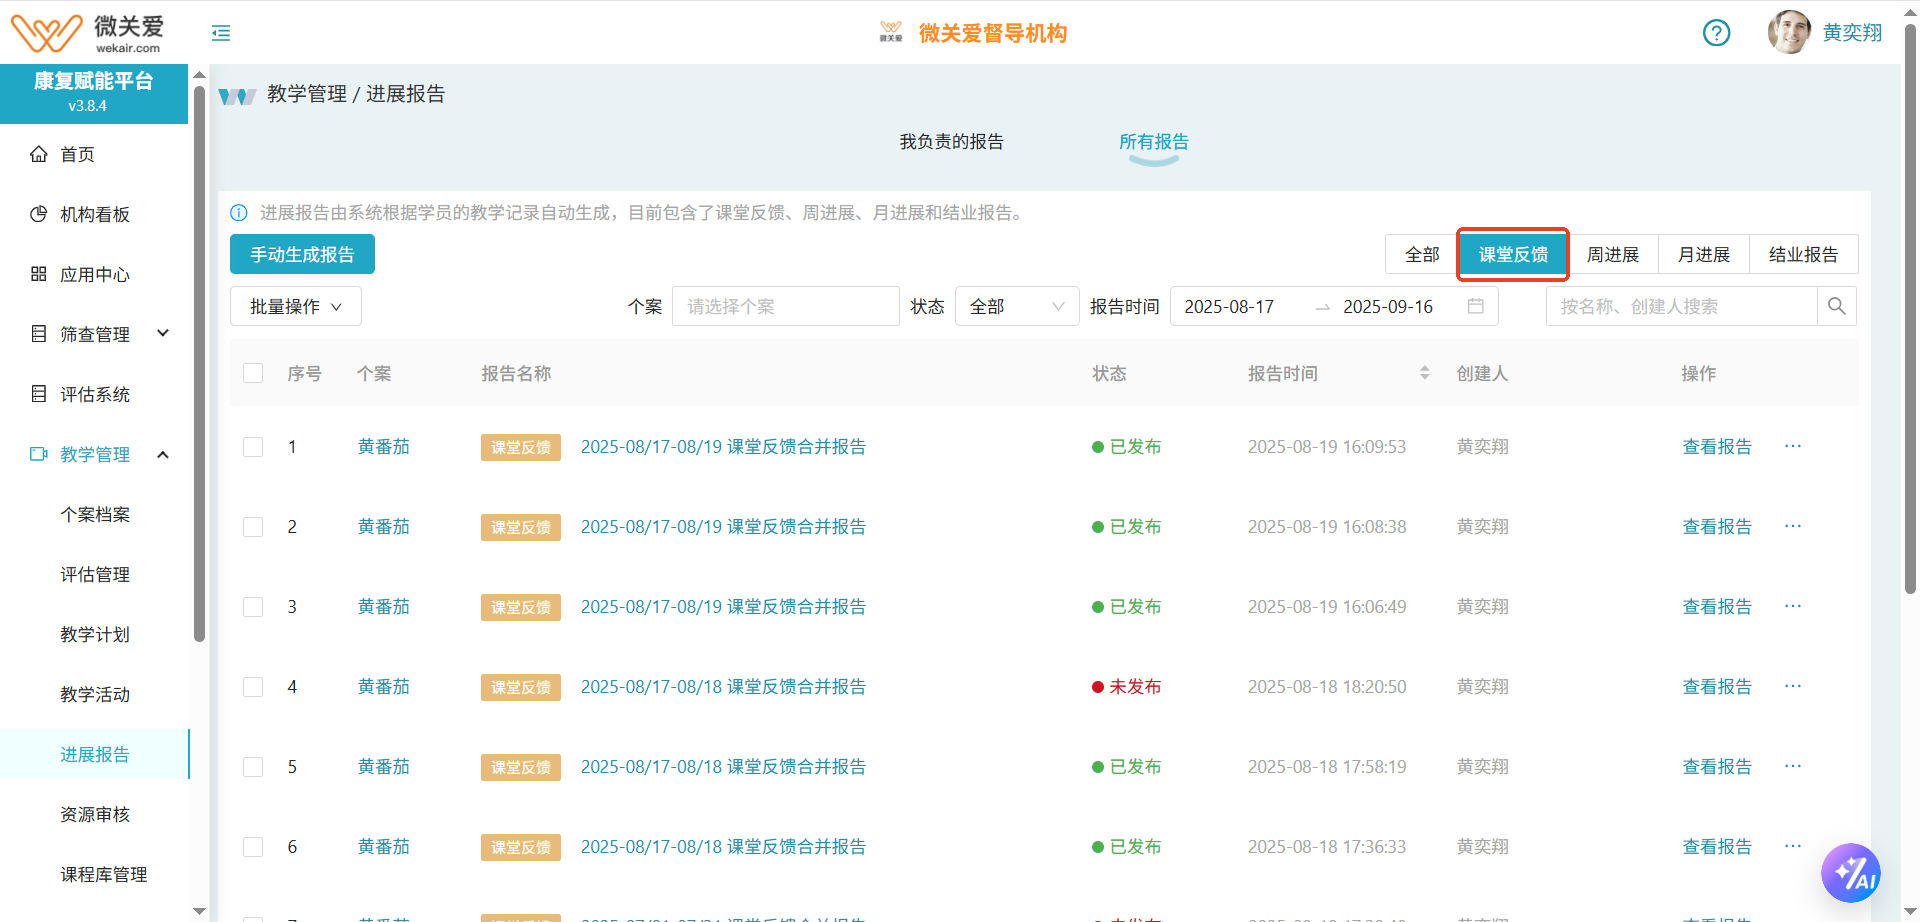This screenshot has width=1920, height=922.
Task: Open the calendar icon in date range
Action: (x=1475, y=306)
